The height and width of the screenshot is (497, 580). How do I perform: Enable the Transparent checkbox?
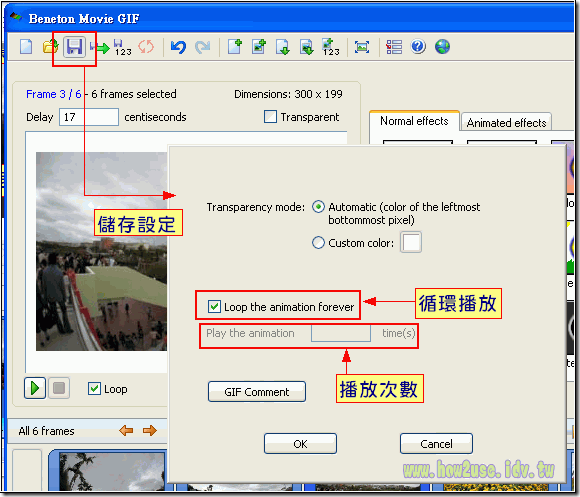point(270,116)
